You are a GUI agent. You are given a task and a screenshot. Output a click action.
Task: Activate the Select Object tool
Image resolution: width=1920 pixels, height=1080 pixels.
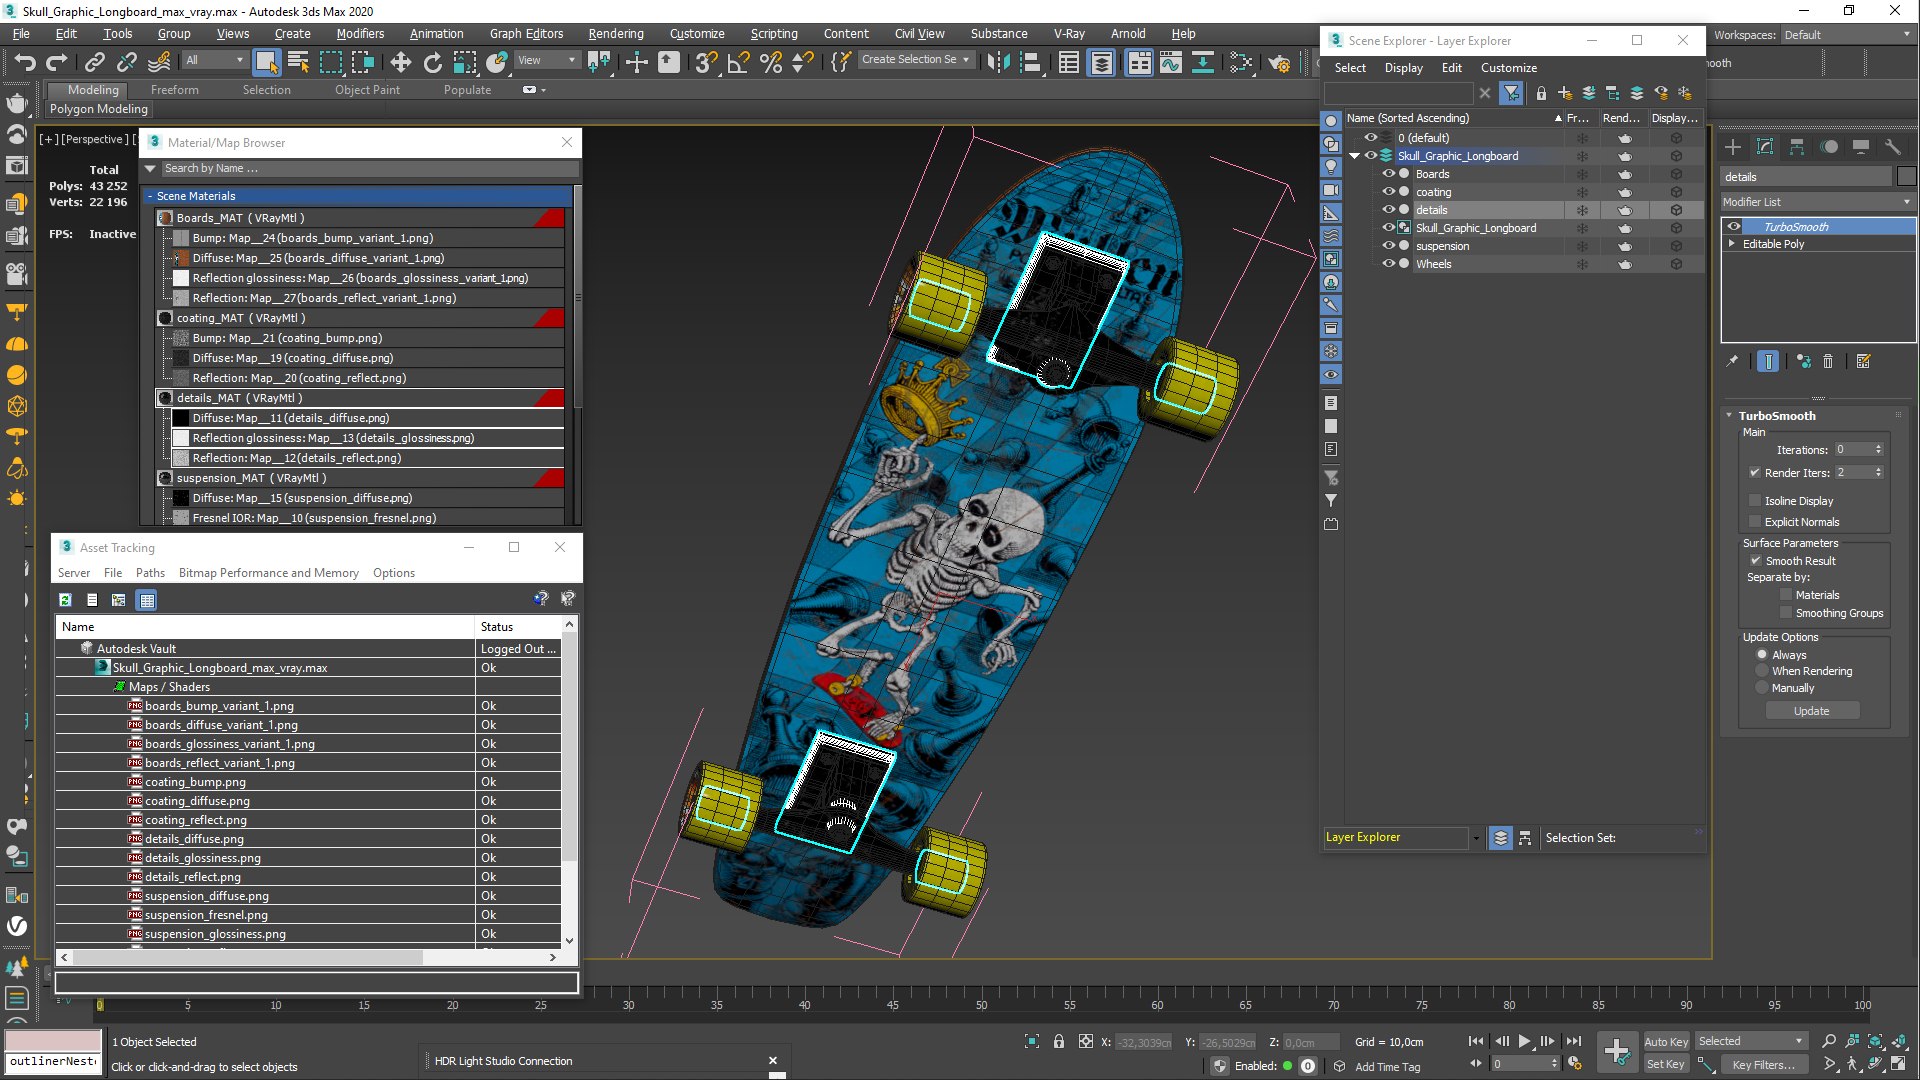pos(266,62)
